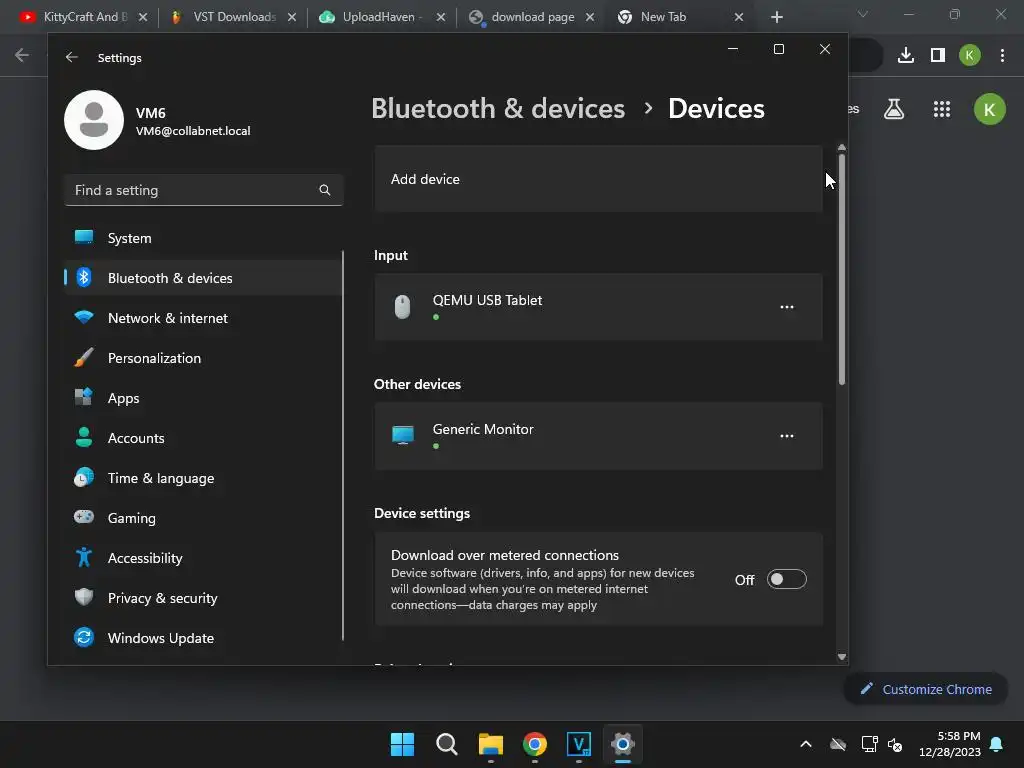Screen dimensions: 1024x768
Task: Click the Chrome taskbar icon
Action: click(535, 744)
